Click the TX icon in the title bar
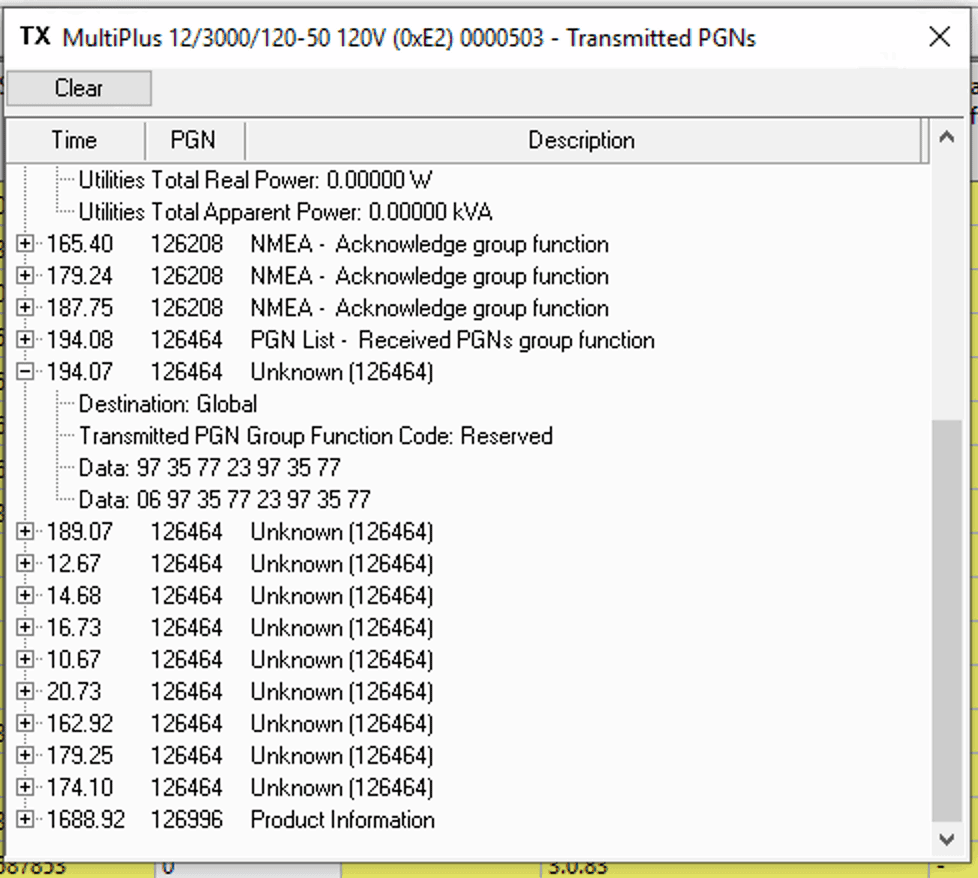 coord(35,36)
